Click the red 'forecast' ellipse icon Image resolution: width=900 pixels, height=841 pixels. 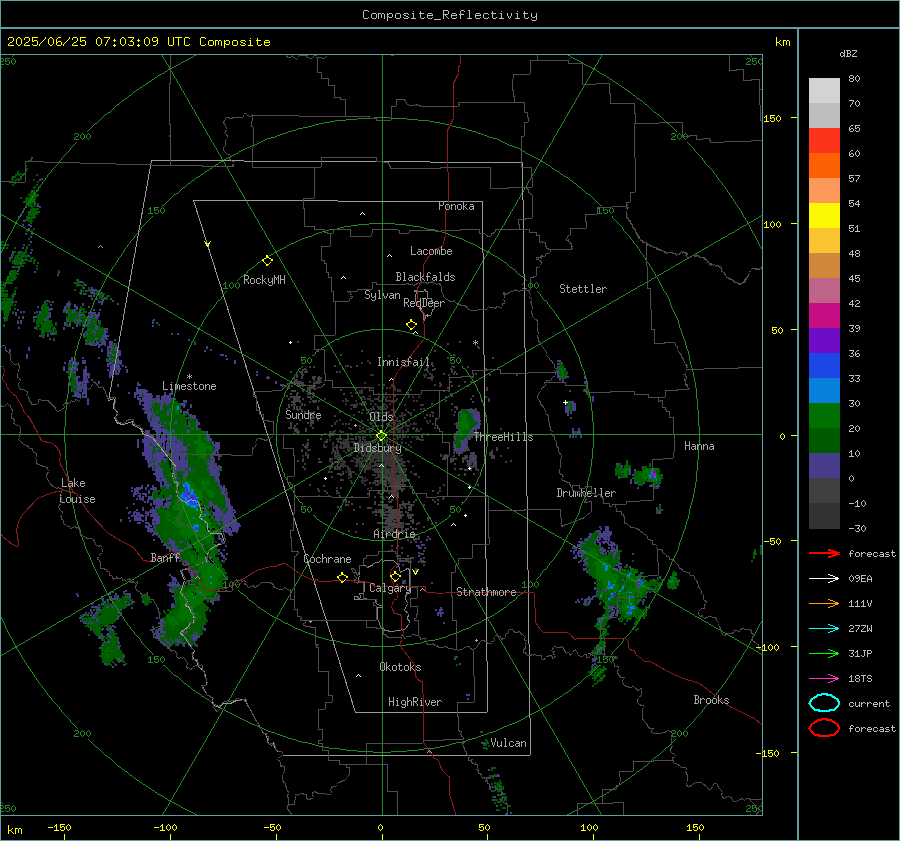[824, 728]
